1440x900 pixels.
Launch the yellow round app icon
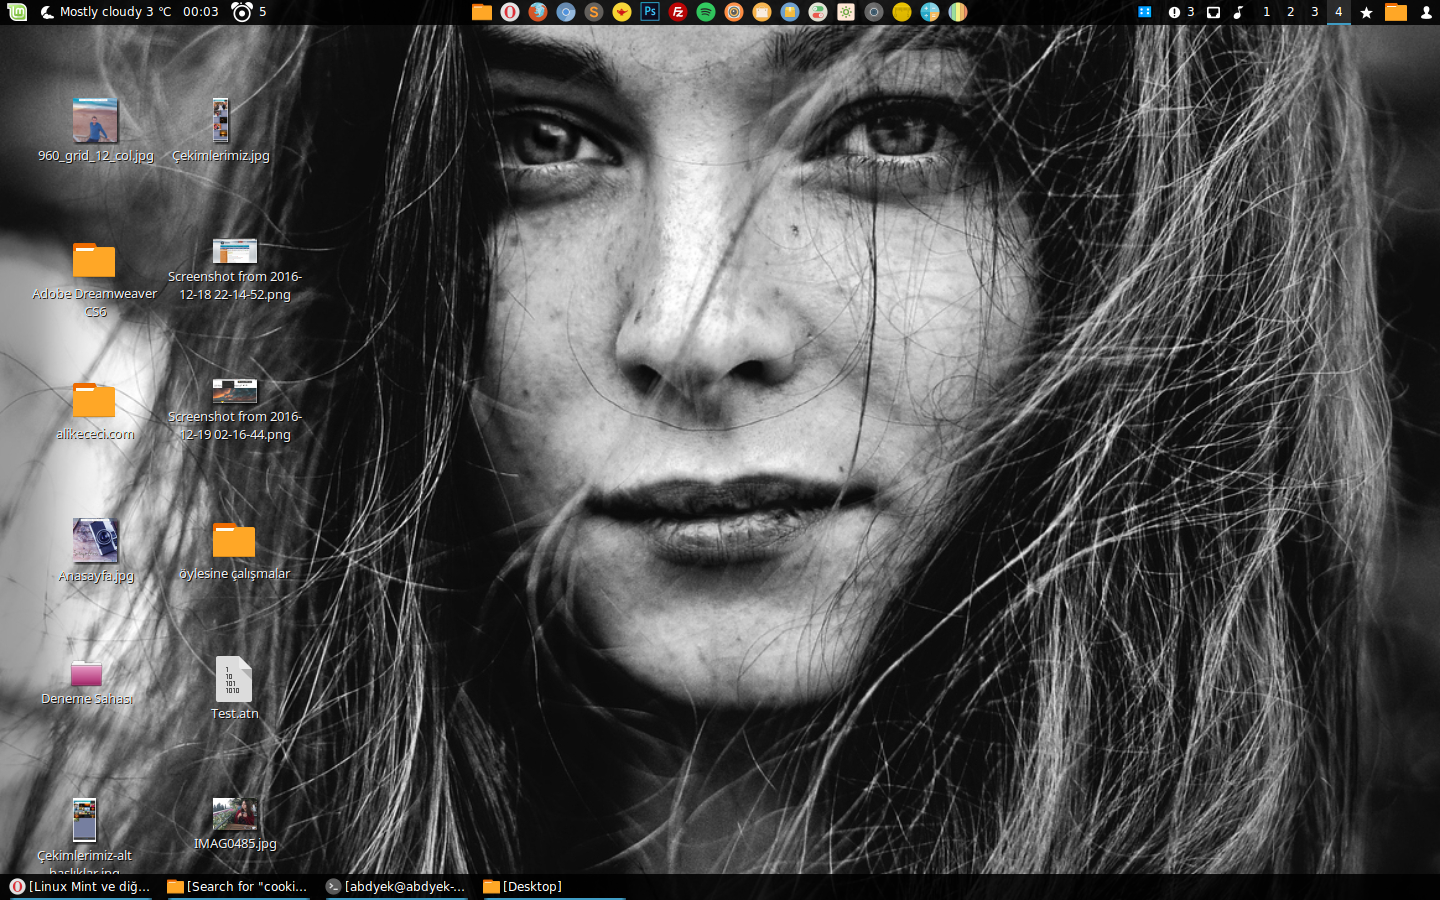[x=902, y=12]
